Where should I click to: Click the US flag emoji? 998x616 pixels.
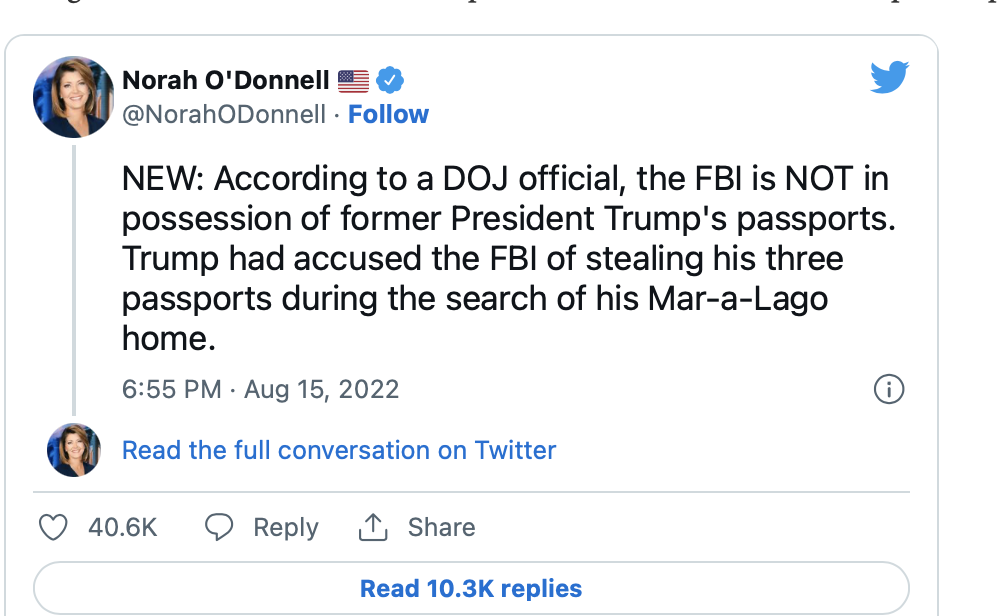pos(353,80)
